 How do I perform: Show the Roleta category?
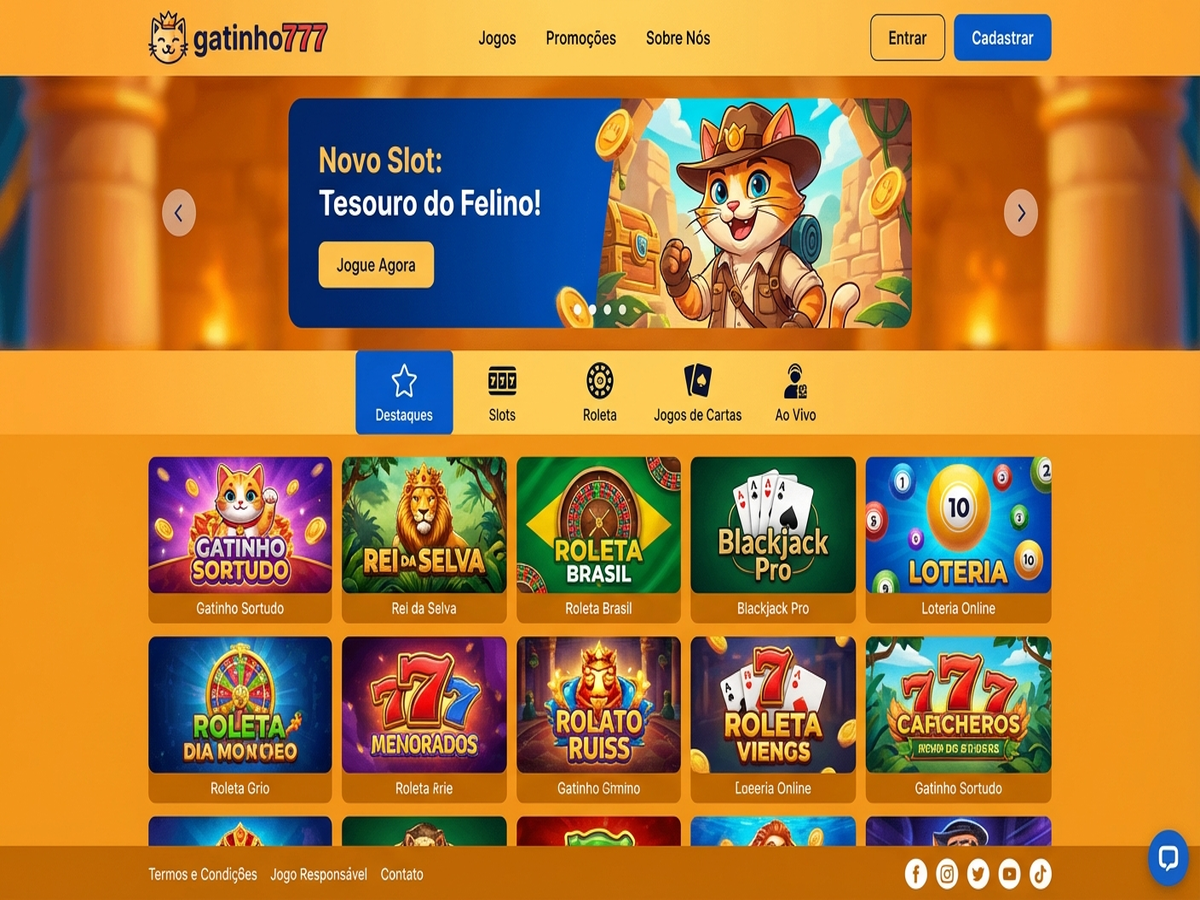[x=600, y=393]
